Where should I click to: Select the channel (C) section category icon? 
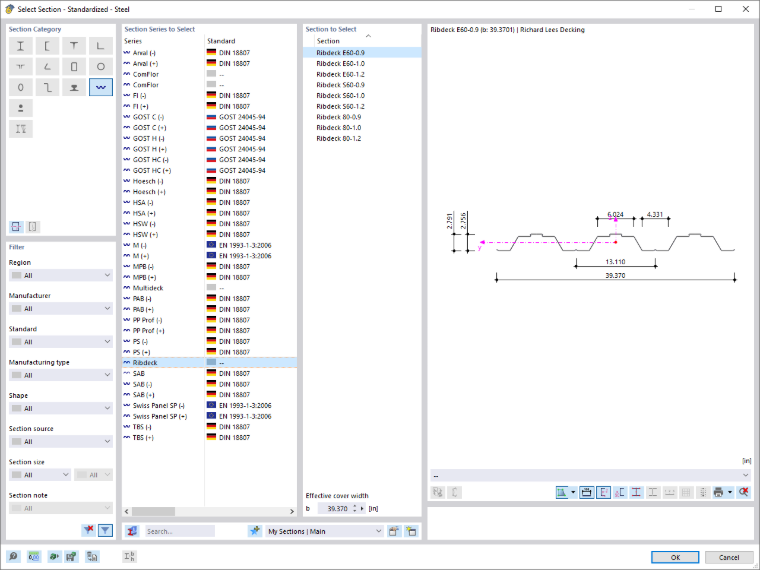(x=47, y=46)
